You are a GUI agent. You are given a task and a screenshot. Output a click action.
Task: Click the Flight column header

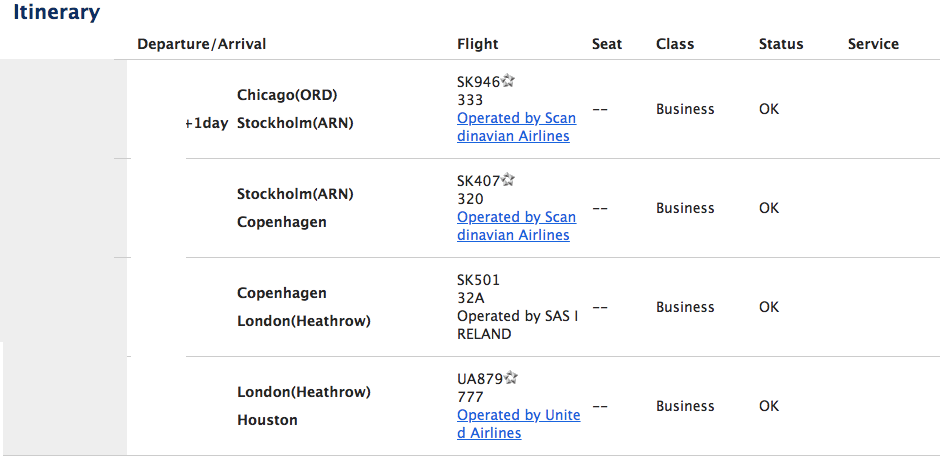477,44
